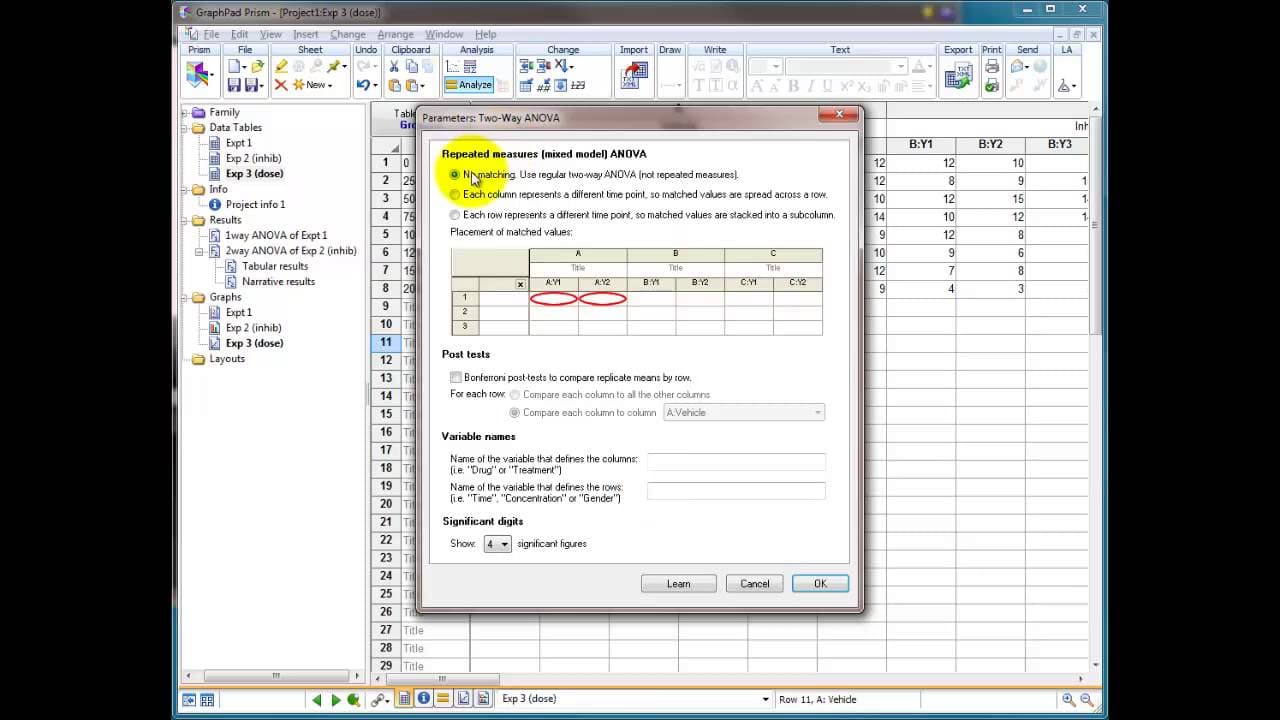Open the File menu
Viewport: 1280px width, 720px height.
tap(211, 34)
